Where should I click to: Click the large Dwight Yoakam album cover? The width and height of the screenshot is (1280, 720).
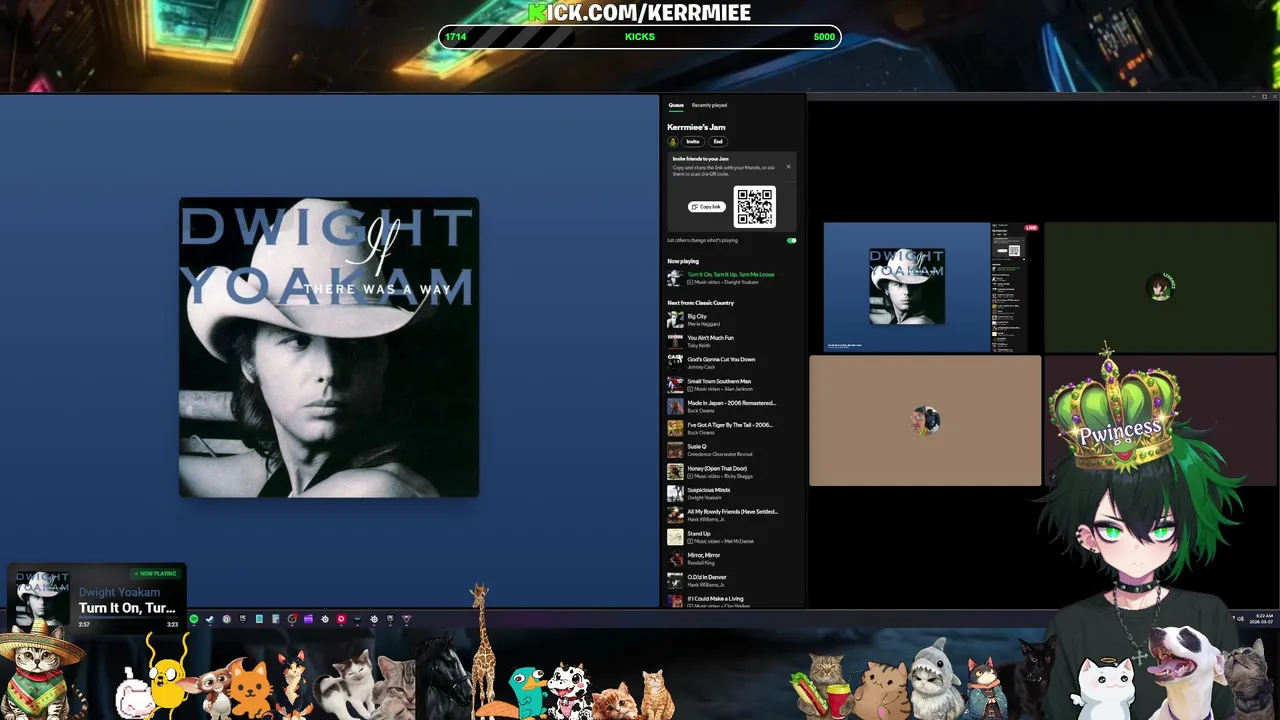329,347
